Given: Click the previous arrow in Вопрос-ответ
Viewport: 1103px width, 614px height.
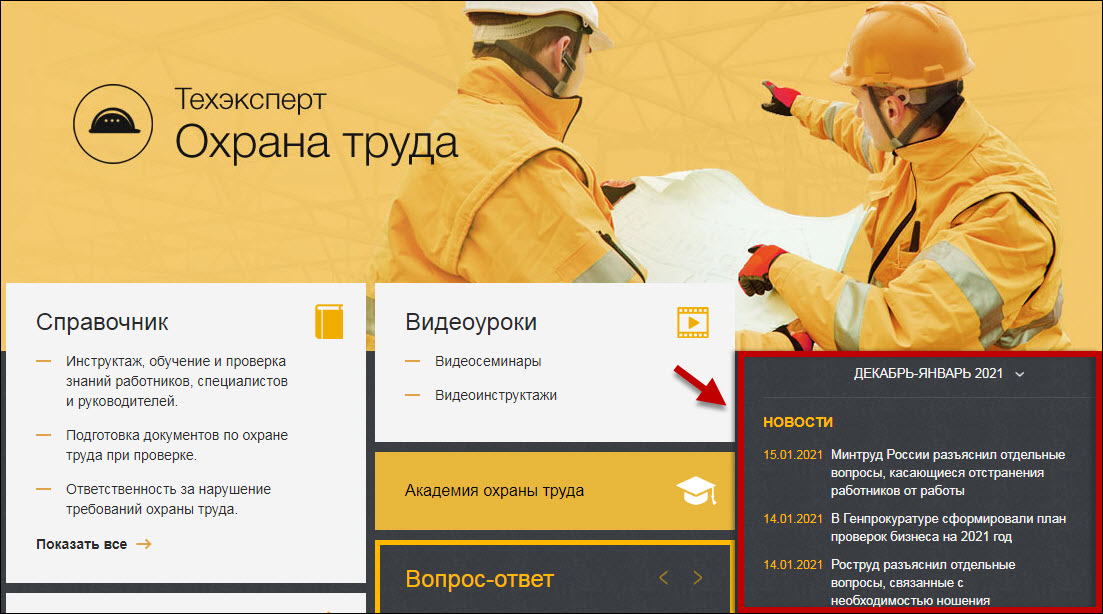Looking at the screenshot, I should point(664,578).
